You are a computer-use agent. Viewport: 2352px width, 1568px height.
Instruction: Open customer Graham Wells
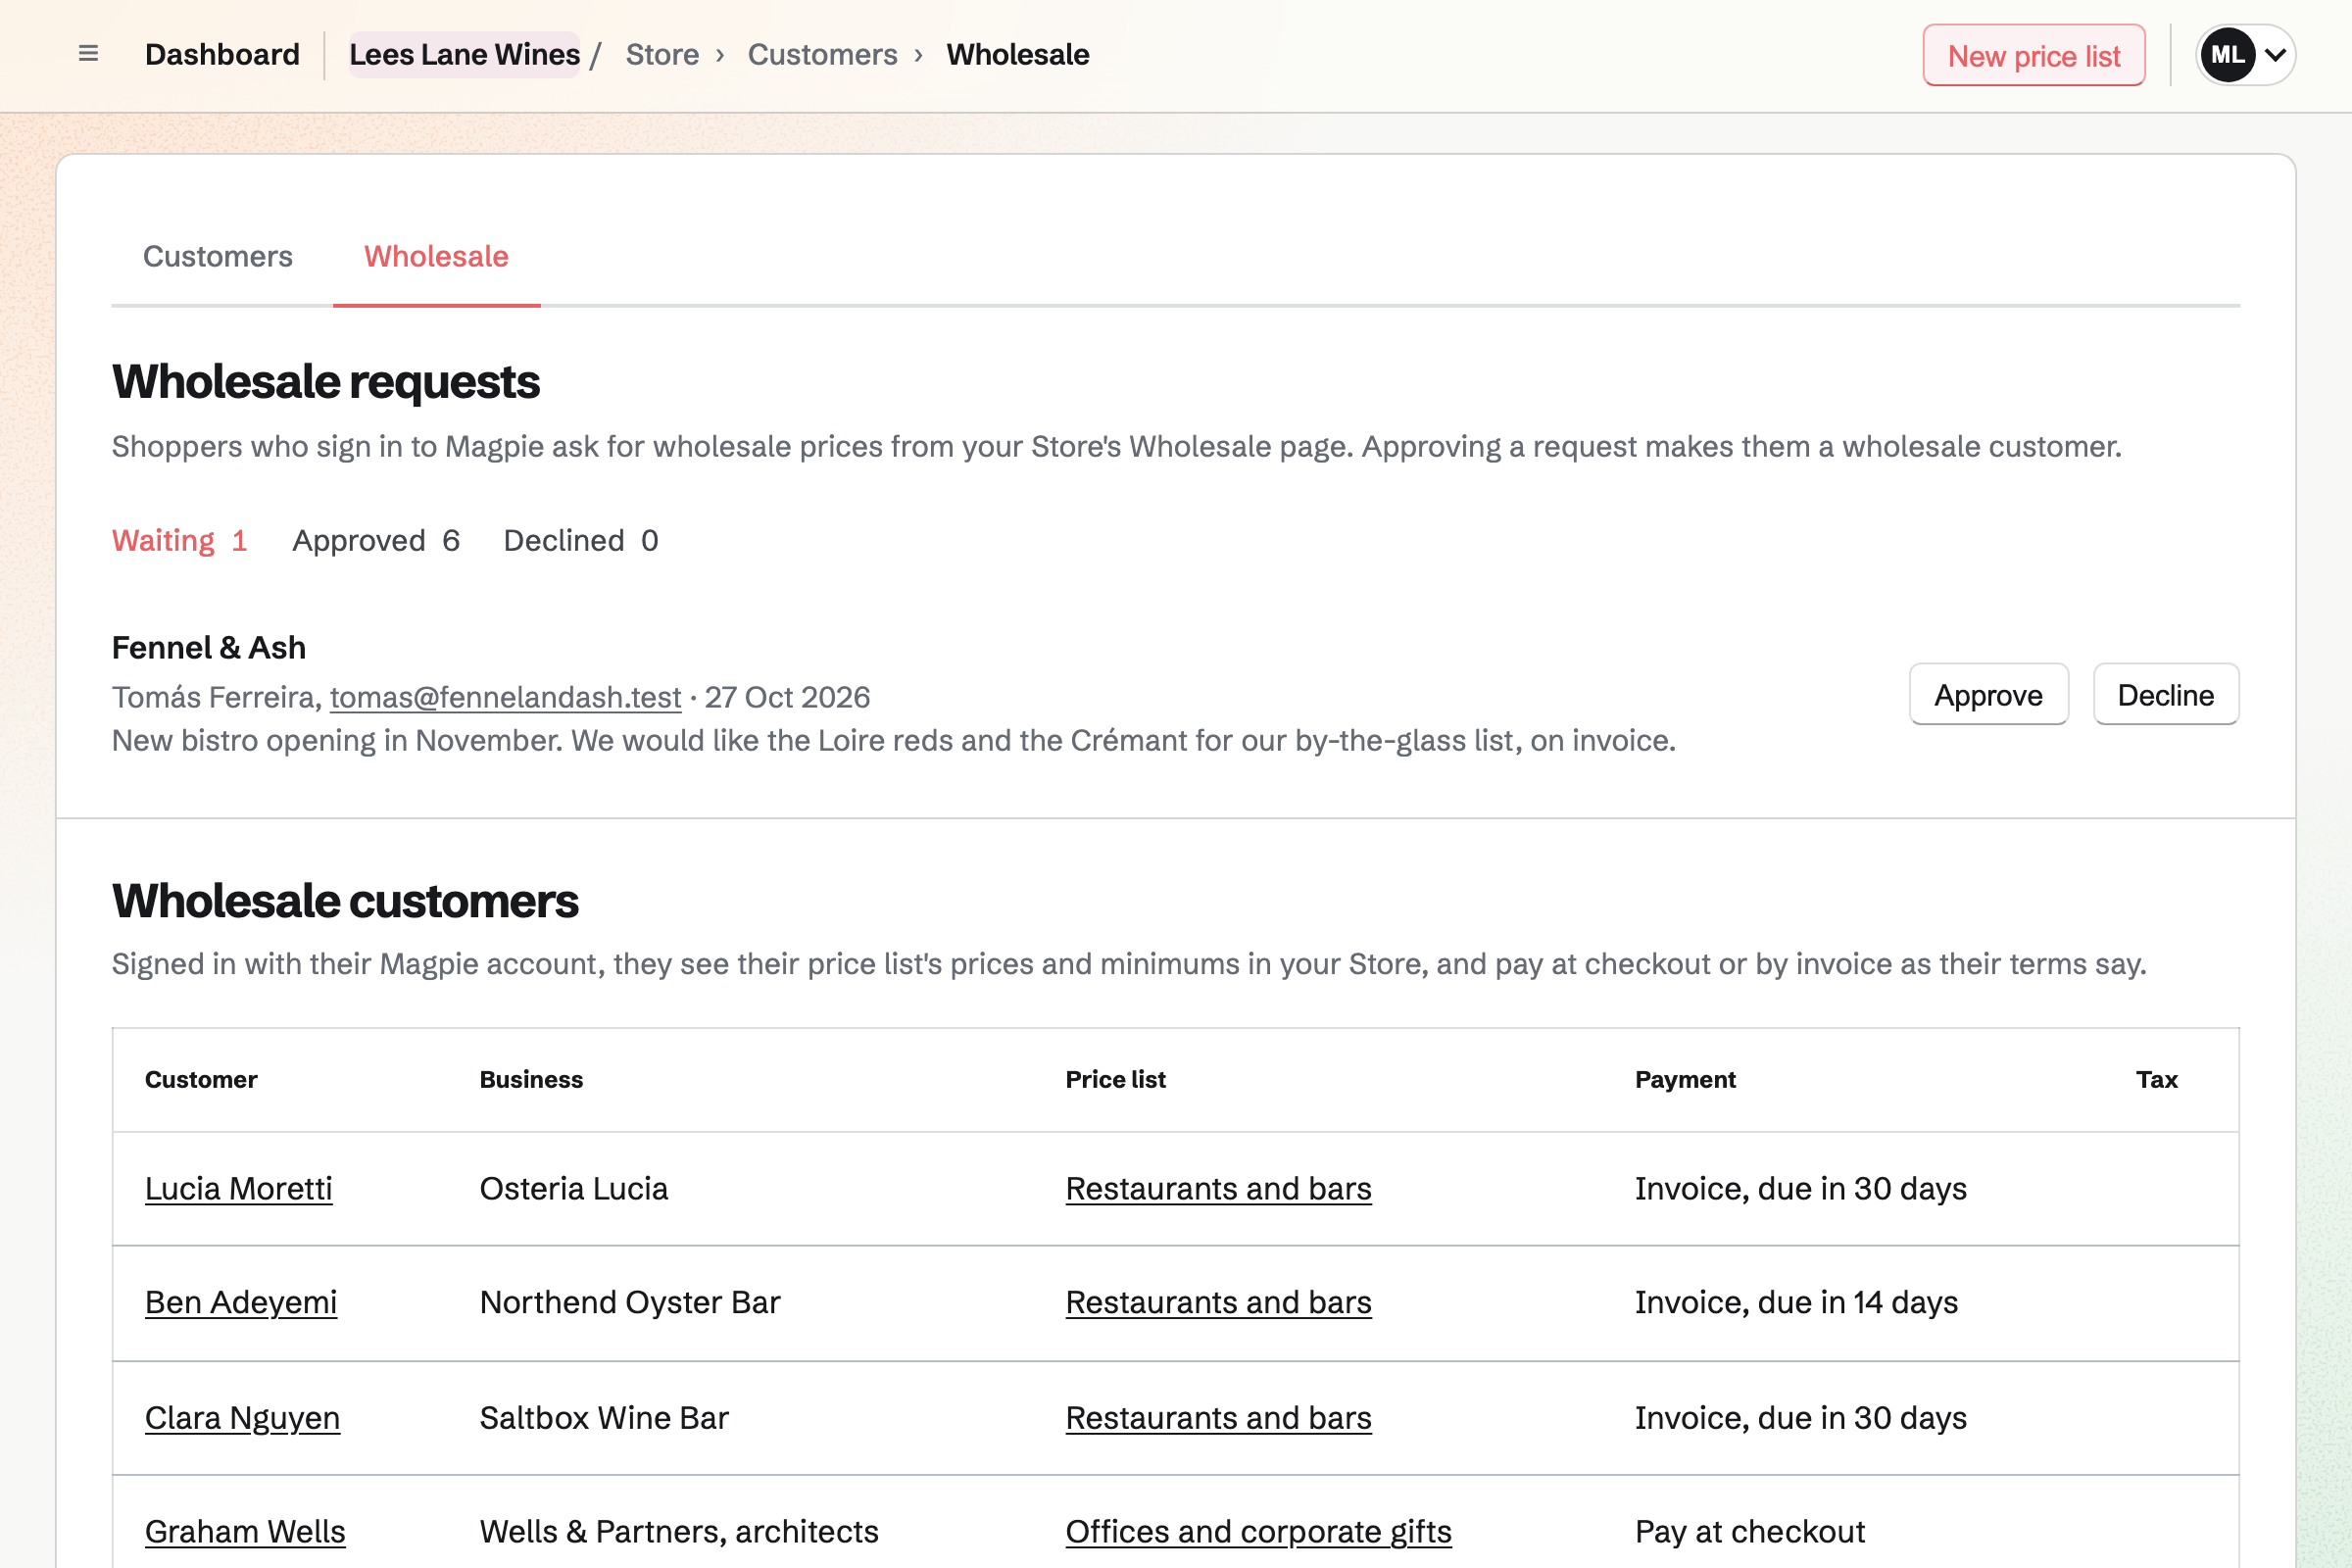click(245, 1533)
